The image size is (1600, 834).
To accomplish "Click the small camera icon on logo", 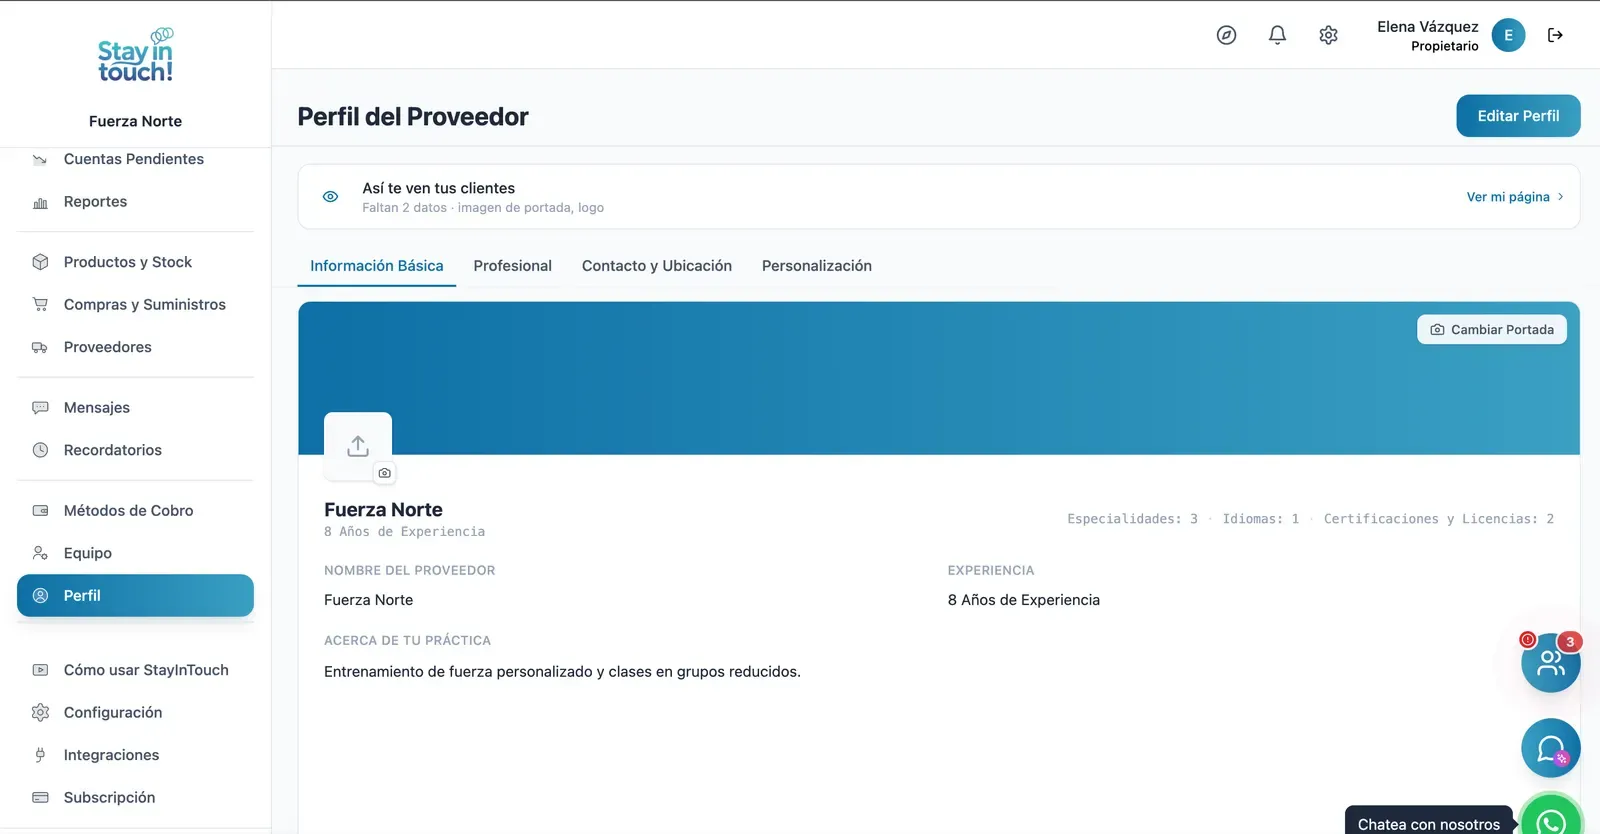I will tap(384, 473).
